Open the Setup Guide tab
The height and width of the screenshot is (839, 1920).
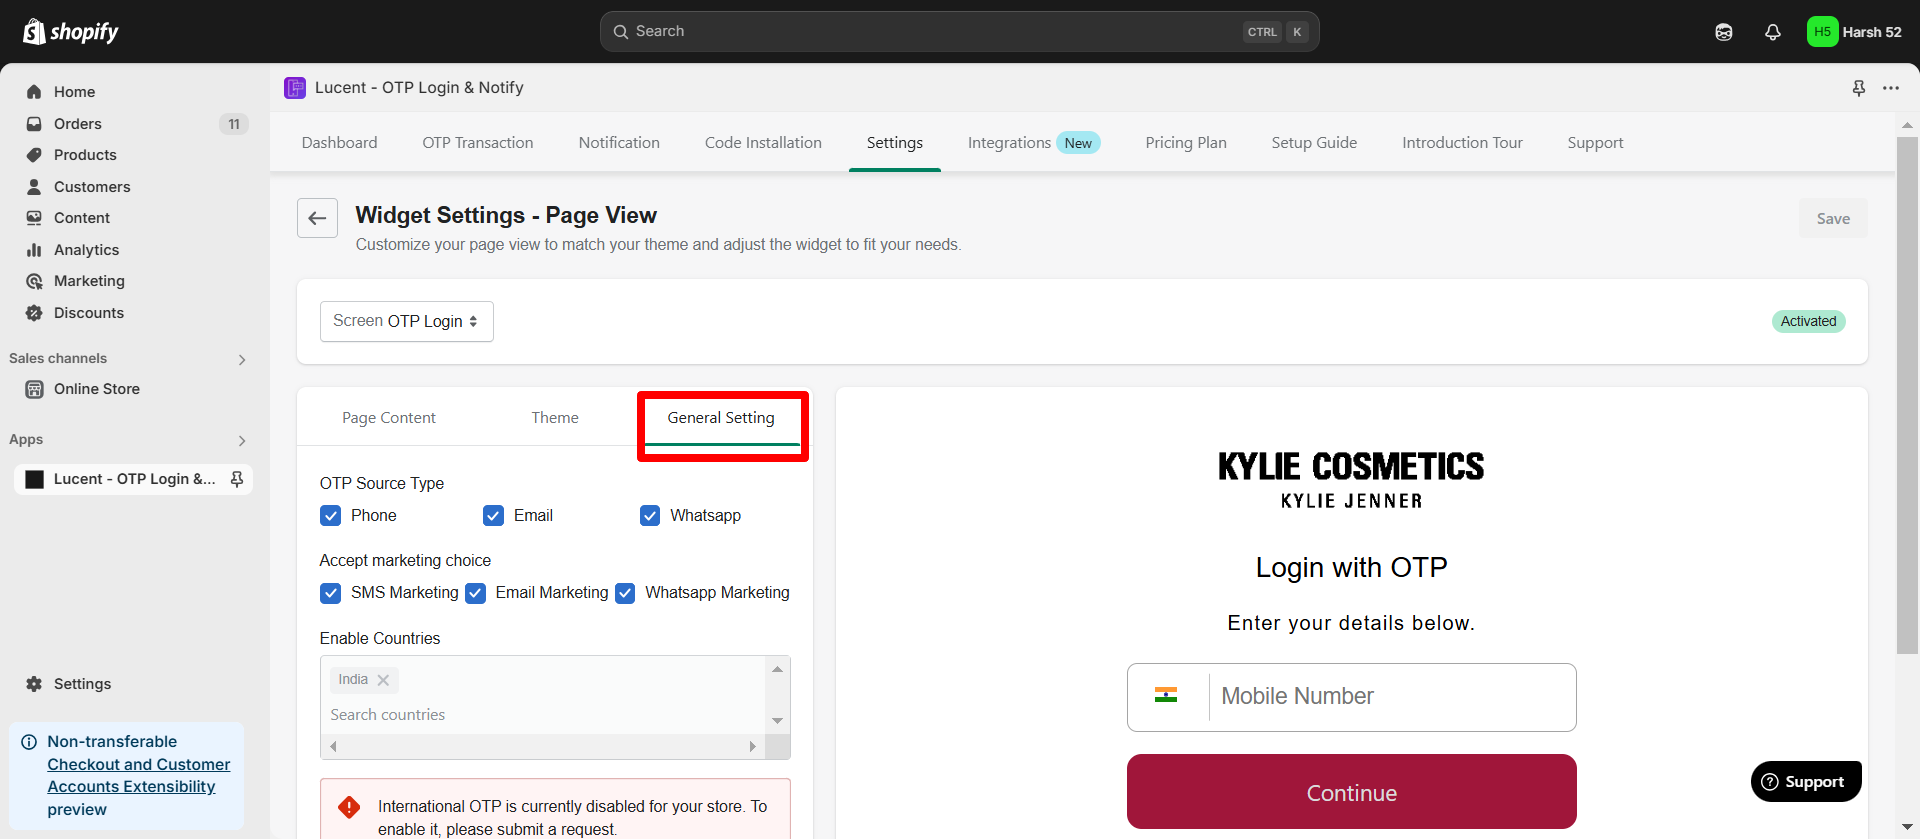(1314, 143)
